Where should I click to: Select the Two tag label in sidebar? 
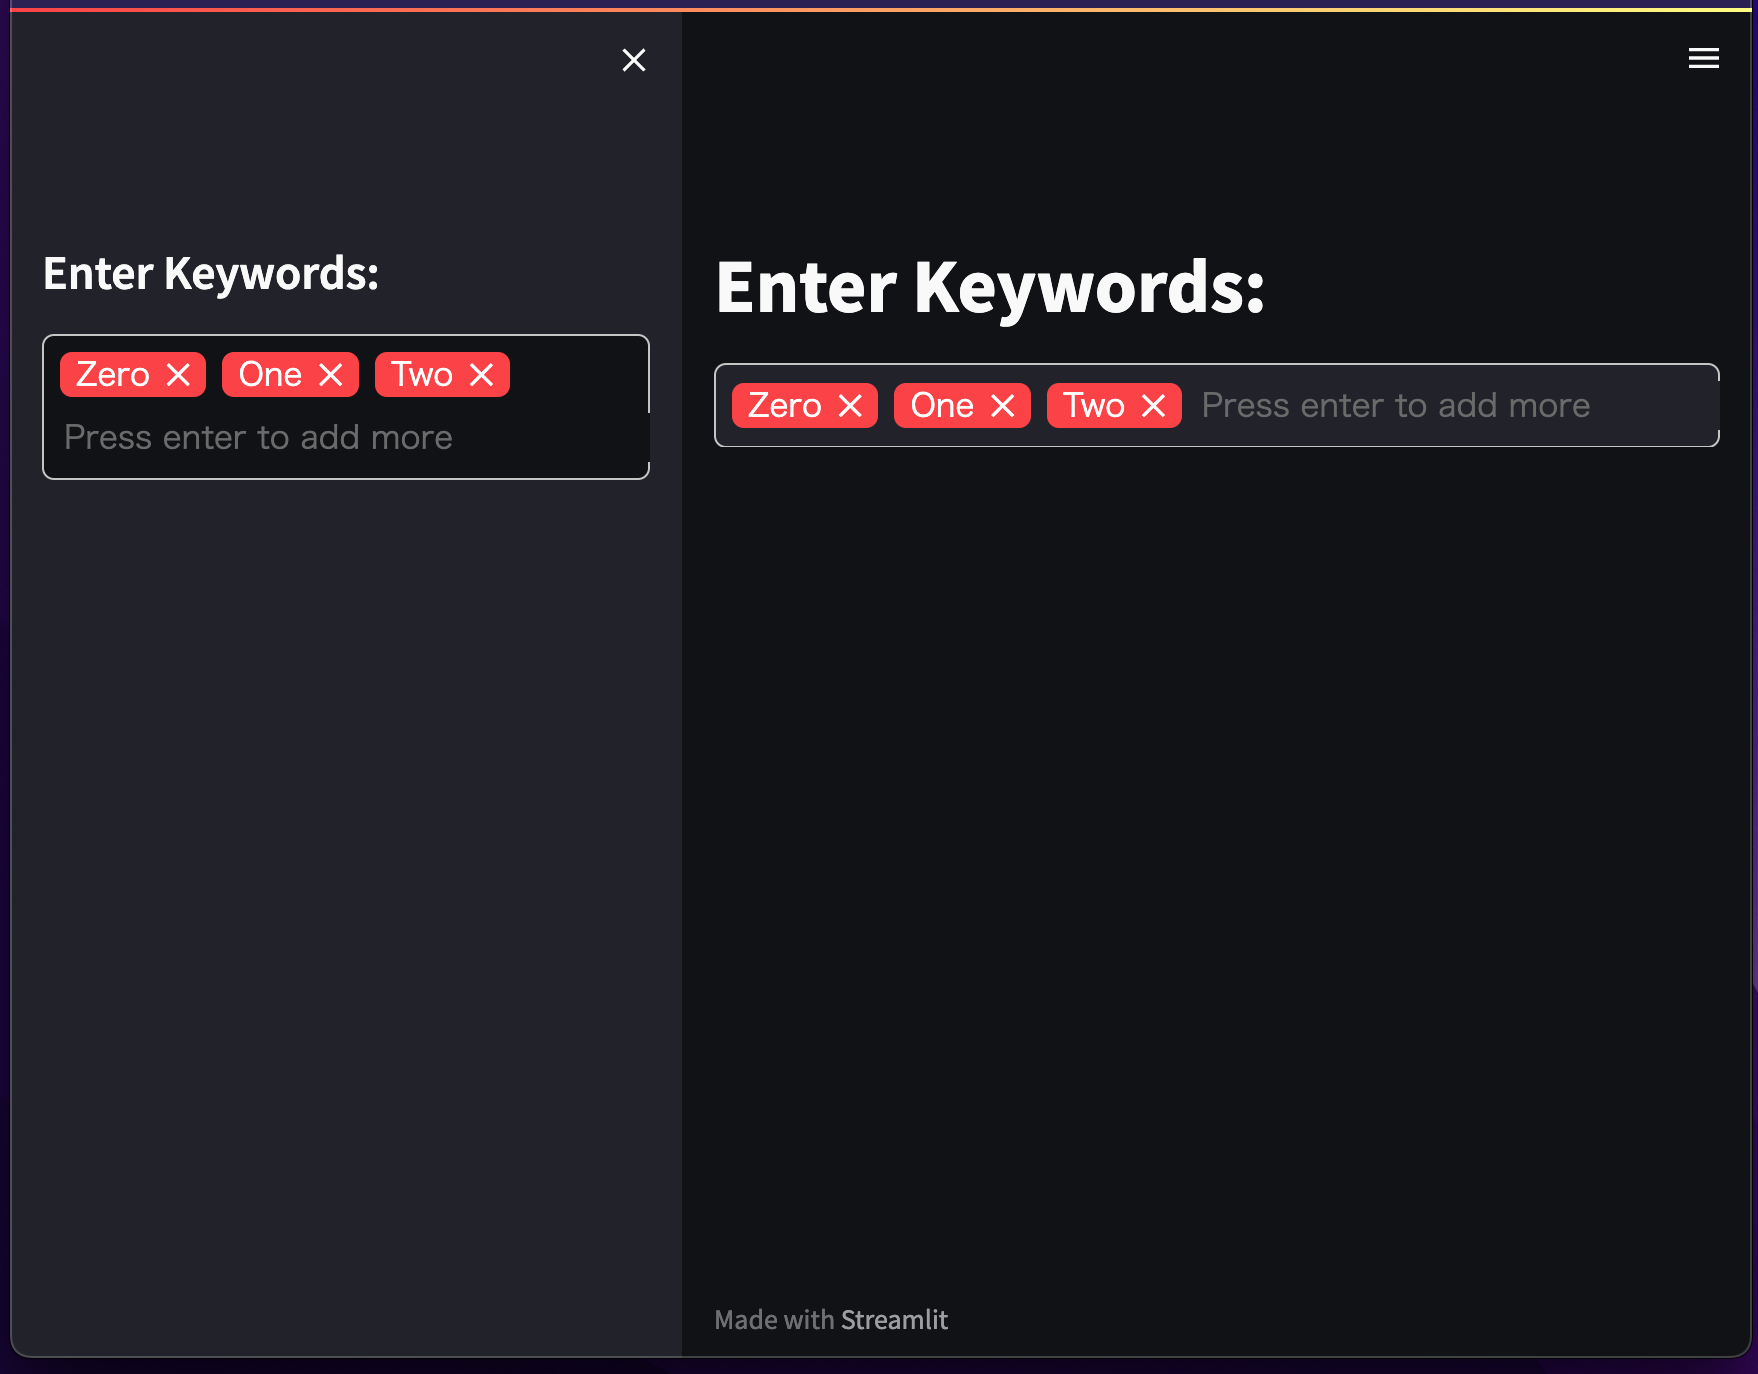[x=422, y=375]
